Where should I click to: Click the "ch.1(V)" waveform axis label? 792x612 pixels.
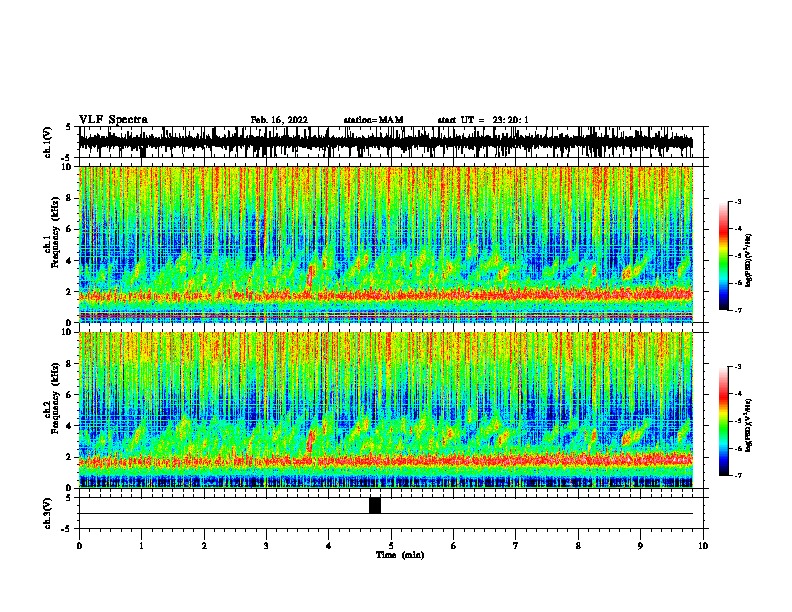48,142
